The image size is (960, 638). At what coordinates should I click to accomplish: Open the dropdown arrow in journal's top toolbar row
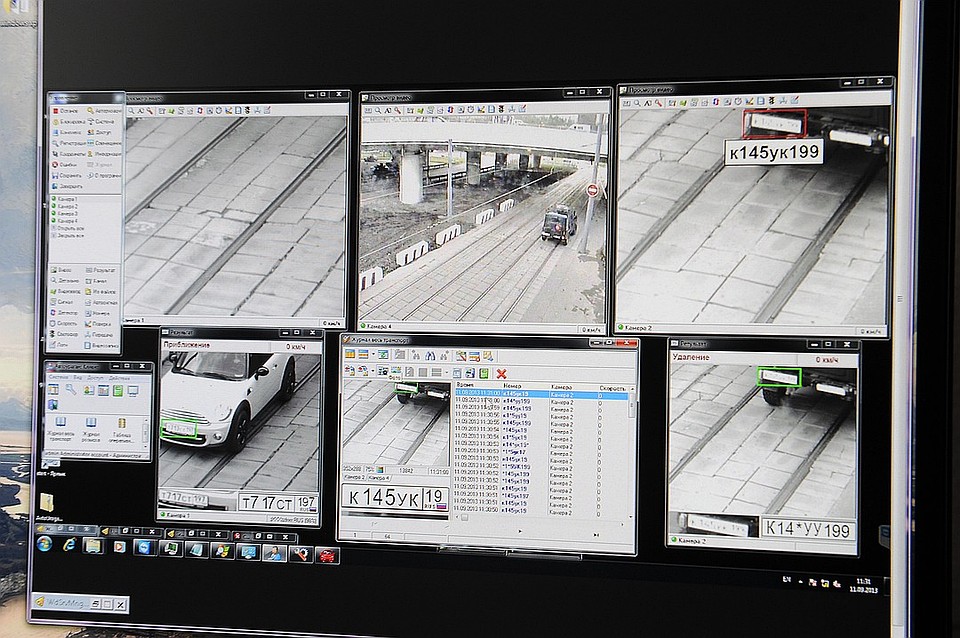pos(373,356)
